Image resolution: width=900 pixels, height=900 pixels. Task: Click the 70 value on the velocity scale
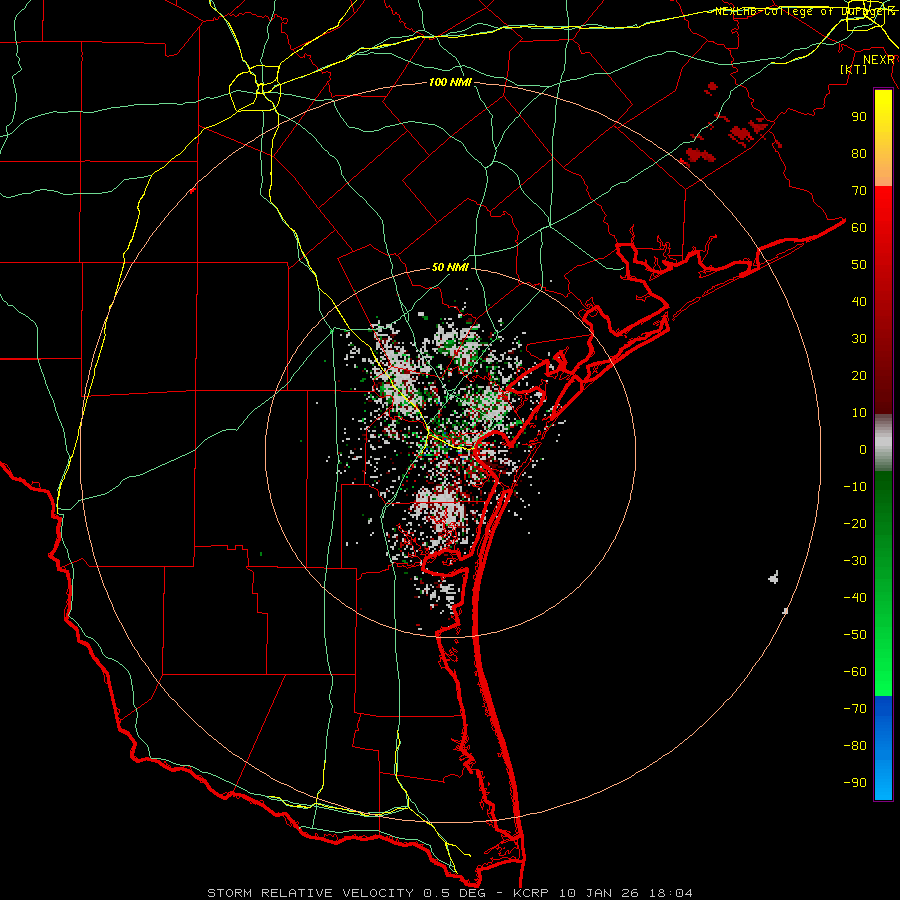[x=859, y=191]
